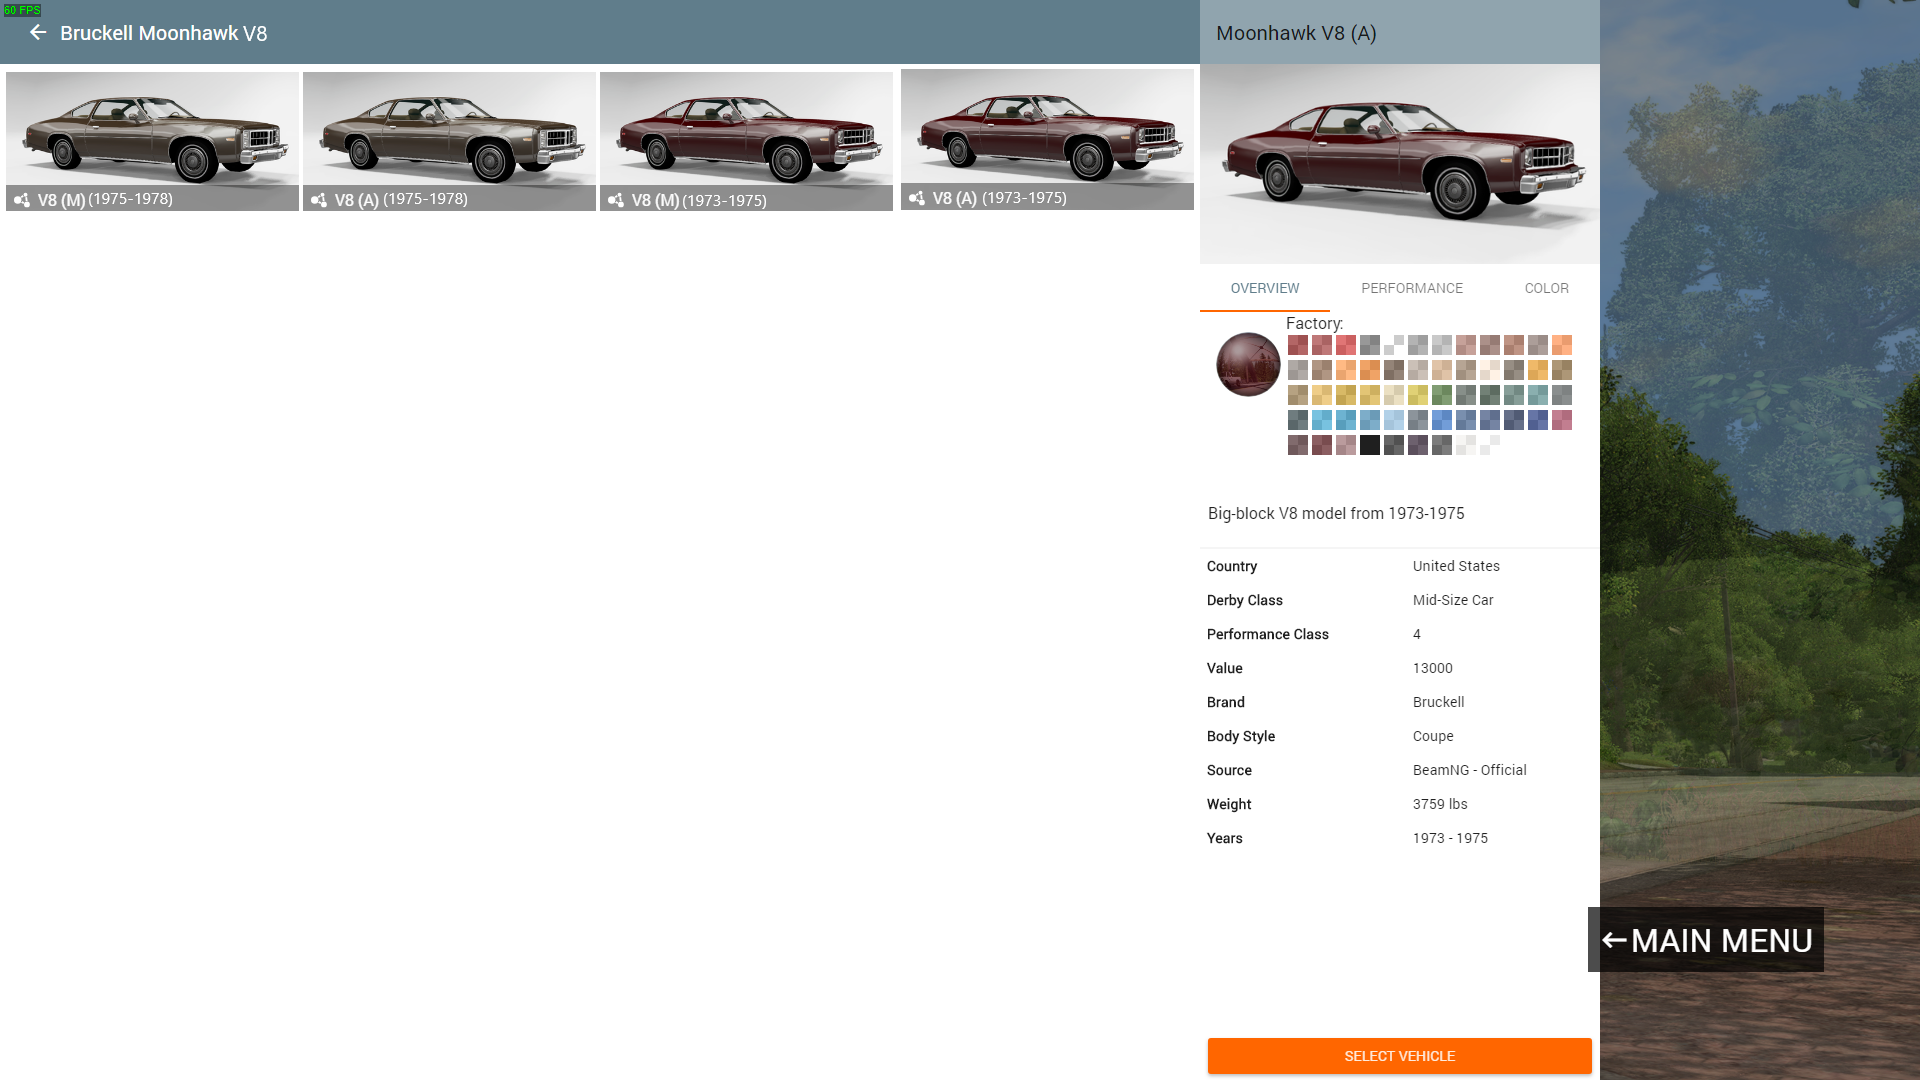Click the 'Bruckell Moonhawk V8' header title
Viewport: 1920px width, 1080px height.
click(164, 33)
